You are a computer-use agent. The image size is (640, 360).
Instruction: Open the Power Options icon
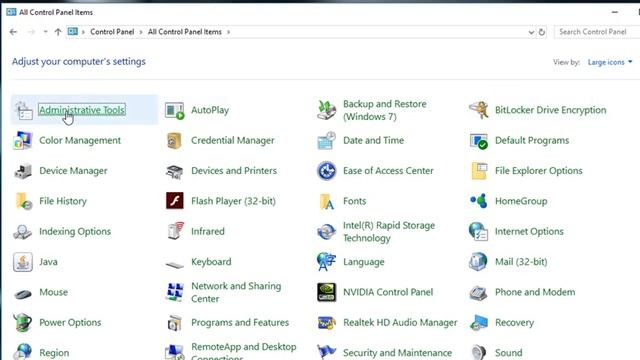[23, 323]
